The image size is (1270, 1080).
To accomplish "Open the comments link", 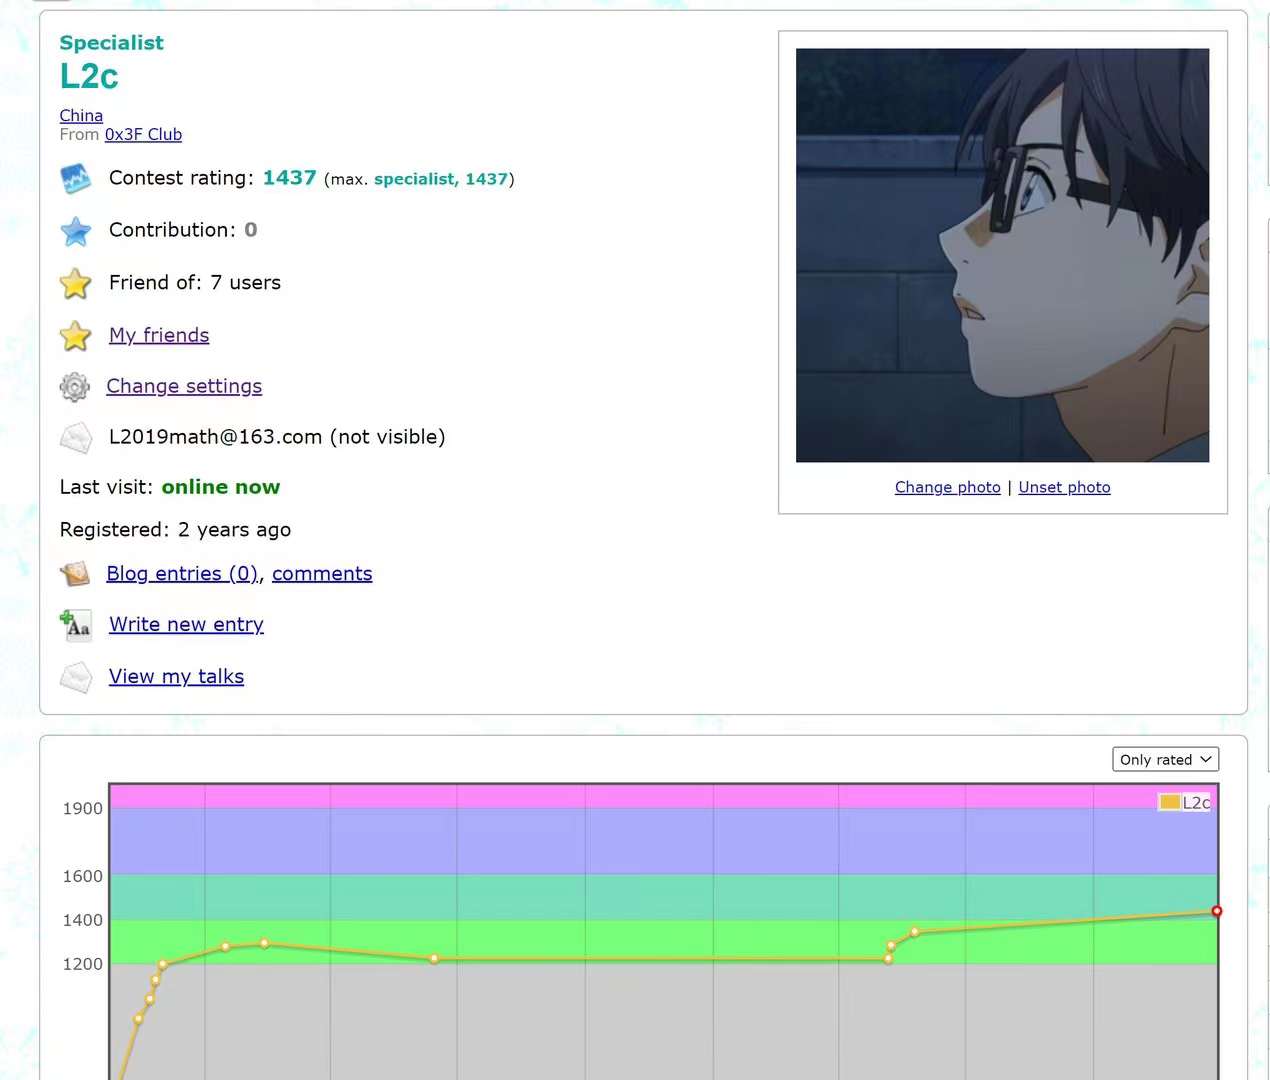I will click(x=322, y=574).
